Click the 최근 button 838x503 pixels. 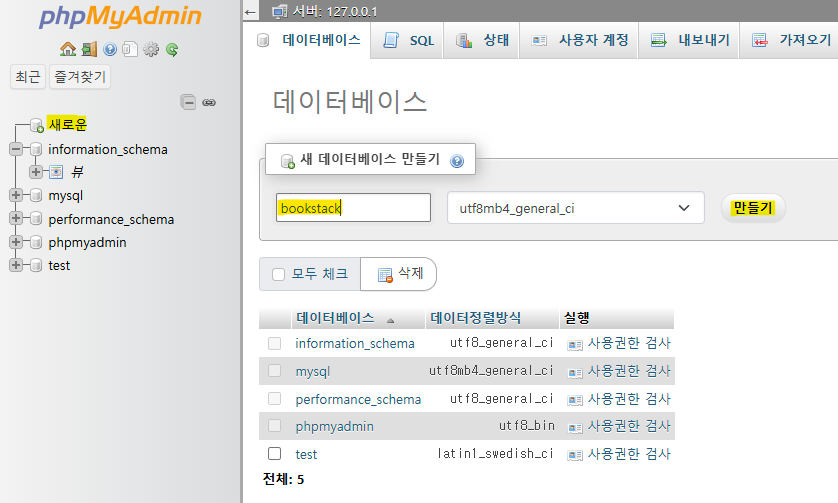click(x=28, y=77)
